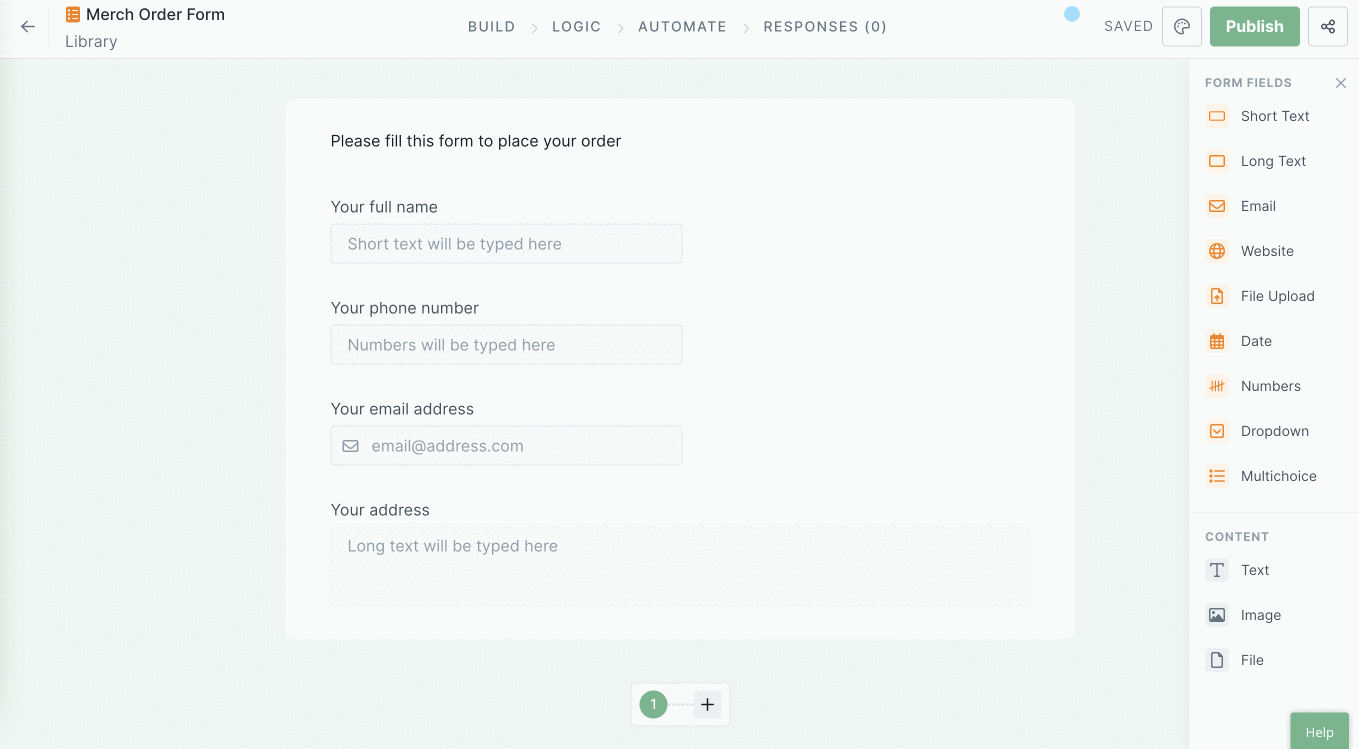Click the email address input field

point(506,445)
